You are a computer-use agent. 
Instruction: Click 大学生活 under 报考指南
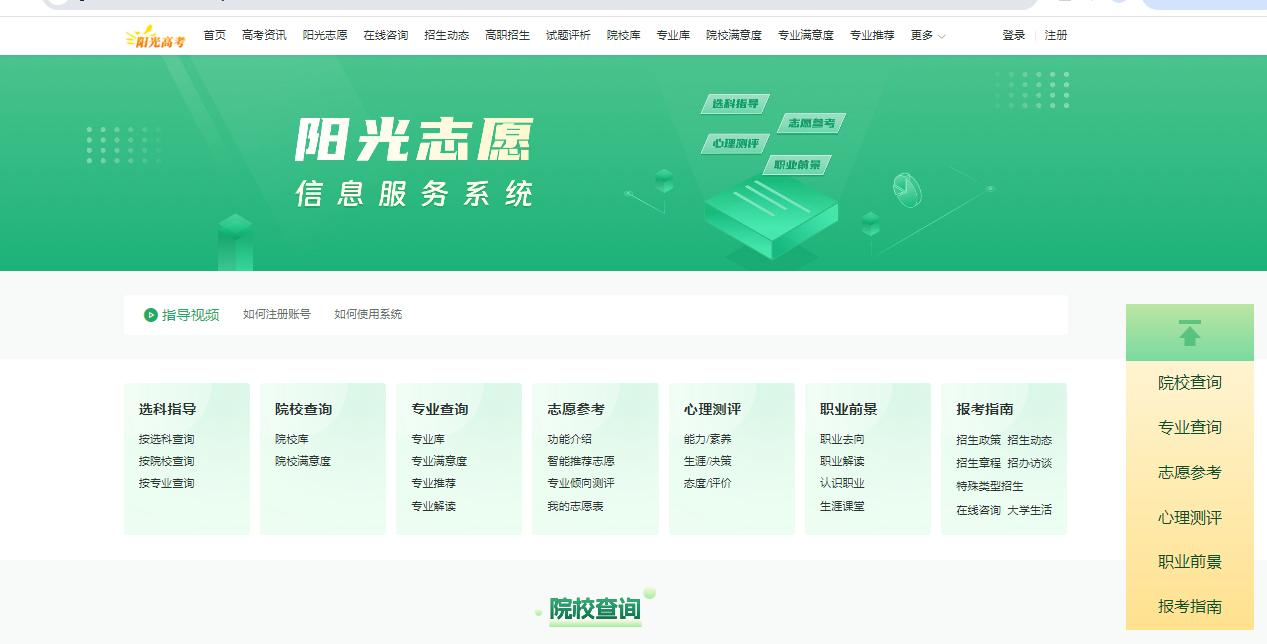click(x=1029, y=510)
